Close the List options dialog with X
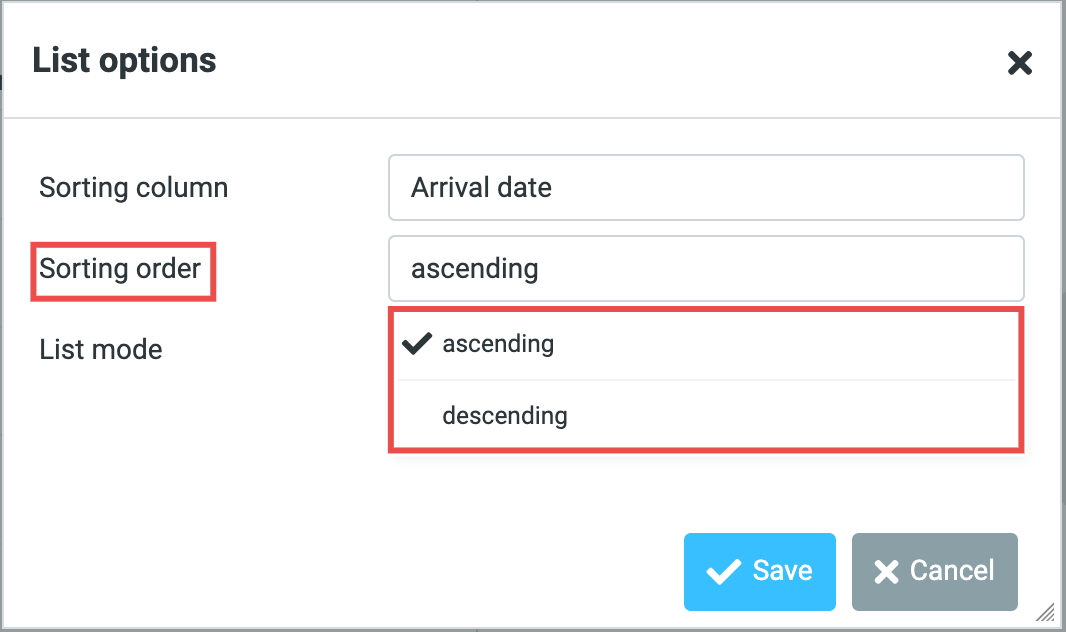This screenshot has height=632, width=1066. click(1019, 64)
